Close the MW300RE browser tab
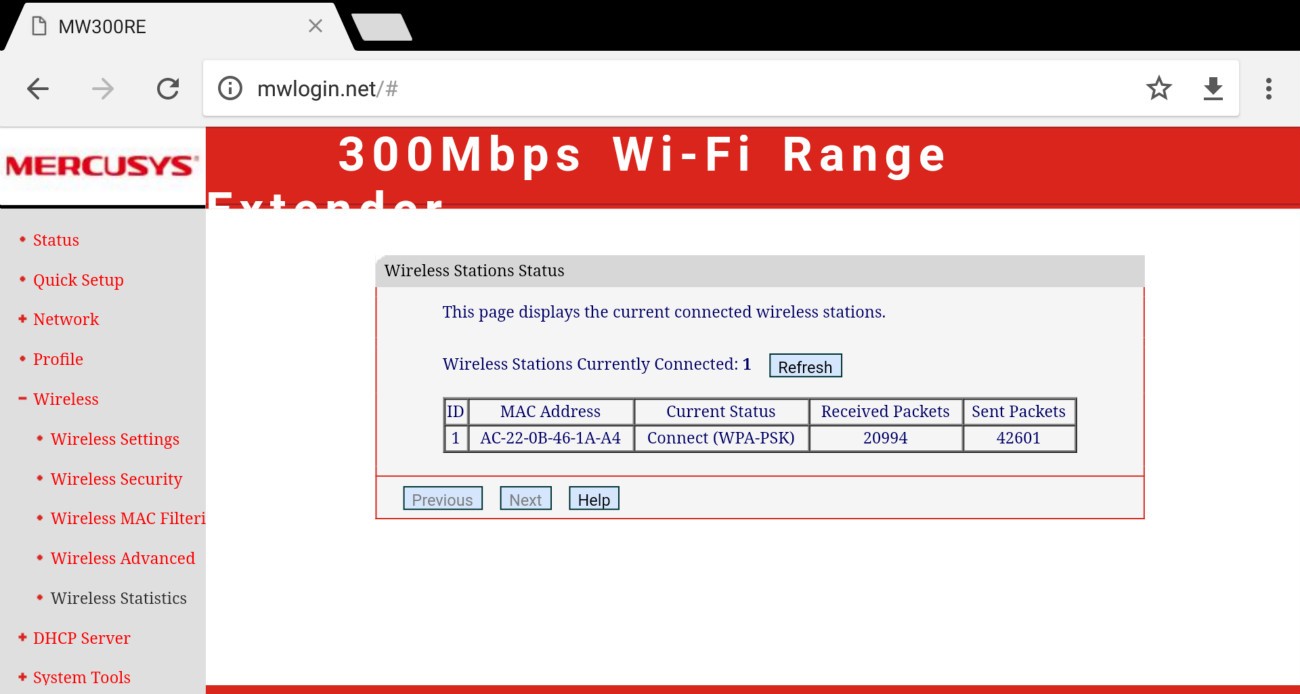Image resolution: width=1300 pixels, height=694 pixels. [315, 26]
